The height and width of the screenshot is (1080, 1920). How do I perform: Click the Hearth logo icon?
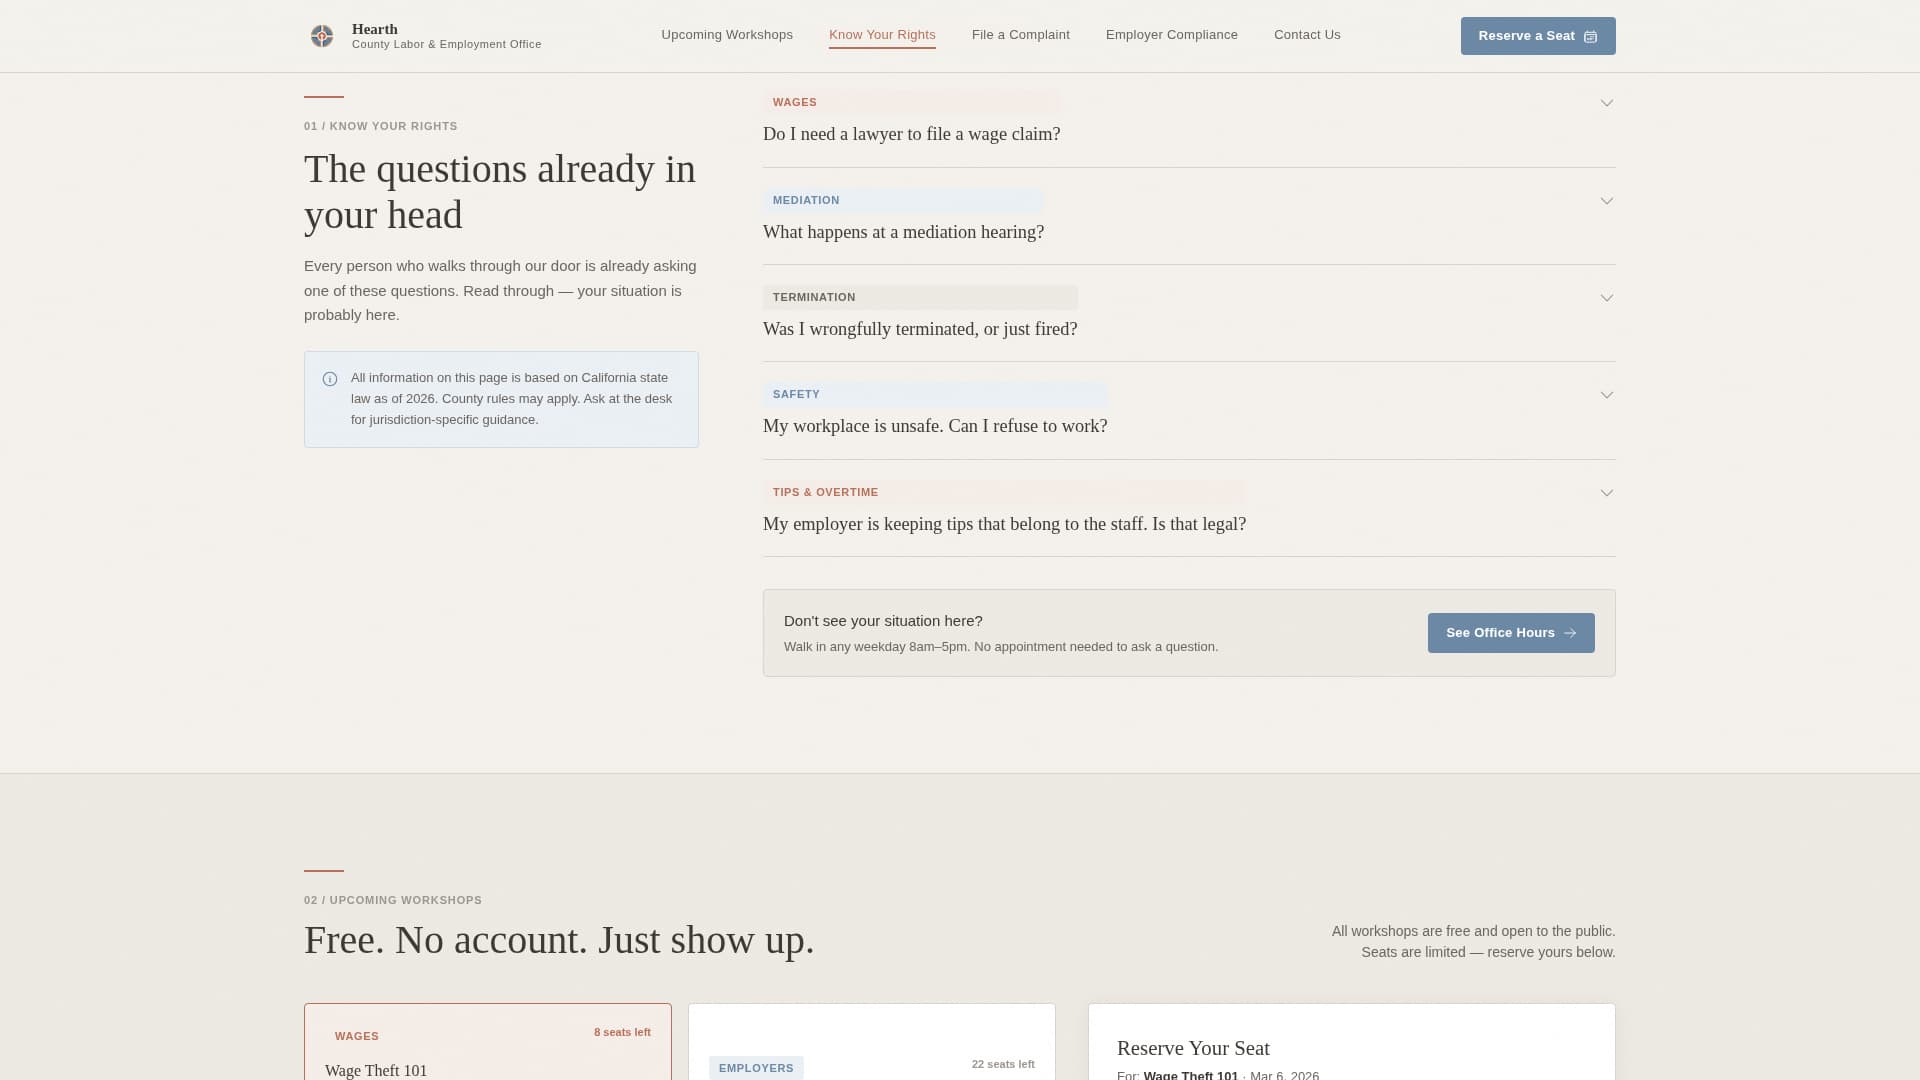(322, 36)
